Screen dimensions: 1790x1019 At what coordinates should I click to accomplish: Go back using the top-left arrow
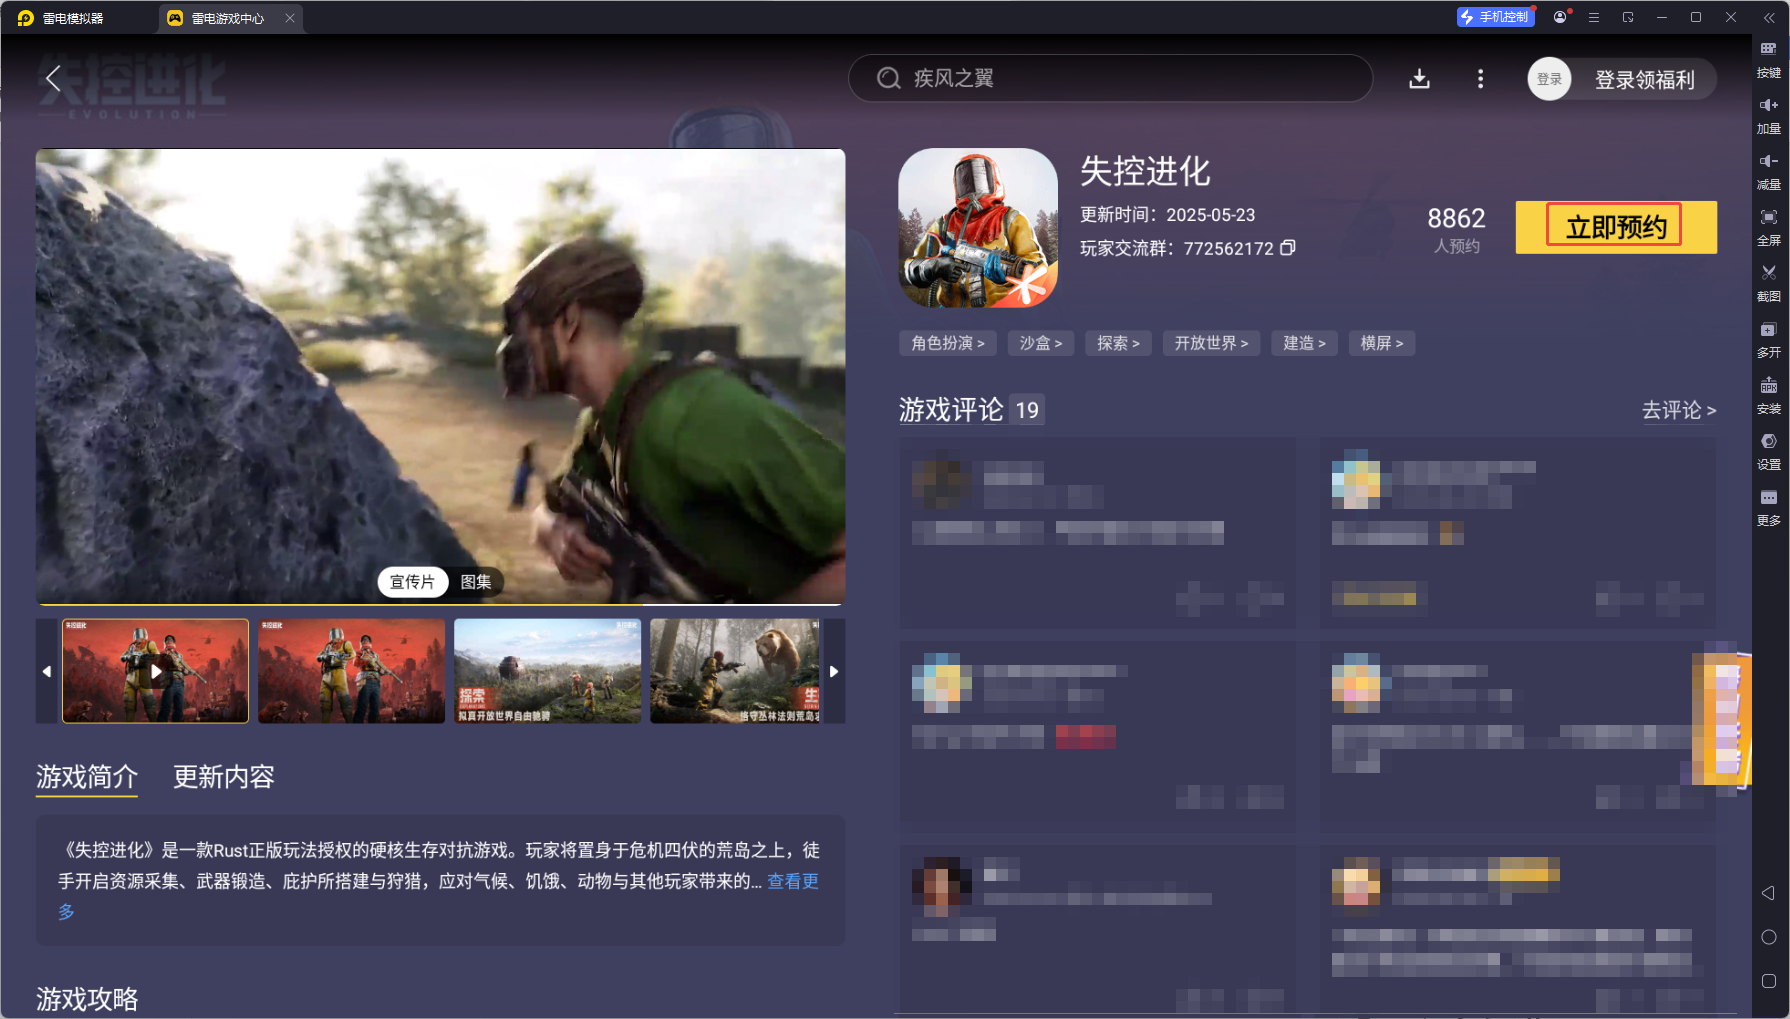click(x=54, y=79)
